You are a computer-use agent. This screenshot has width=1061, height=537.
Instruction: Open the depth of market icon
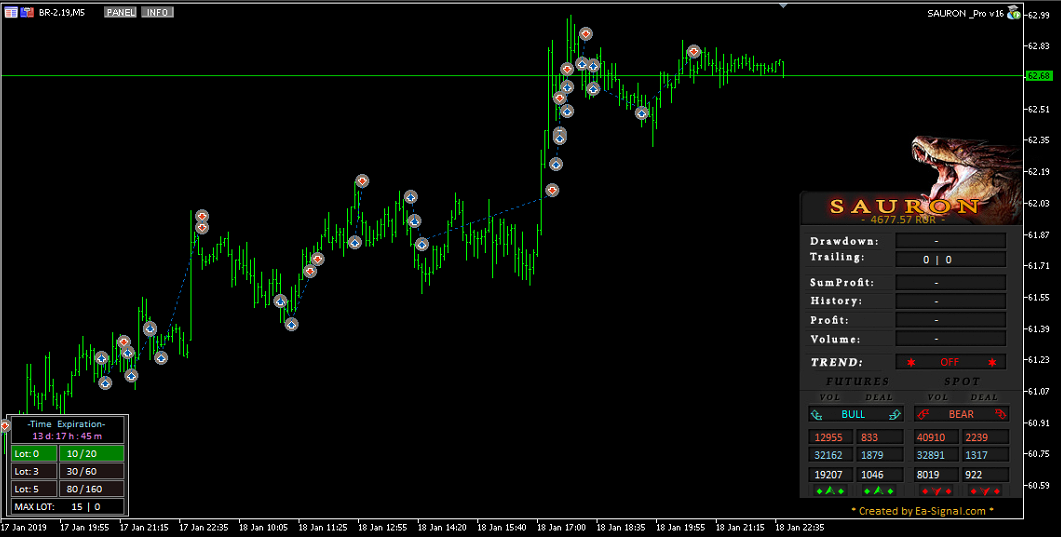[27, 11]
